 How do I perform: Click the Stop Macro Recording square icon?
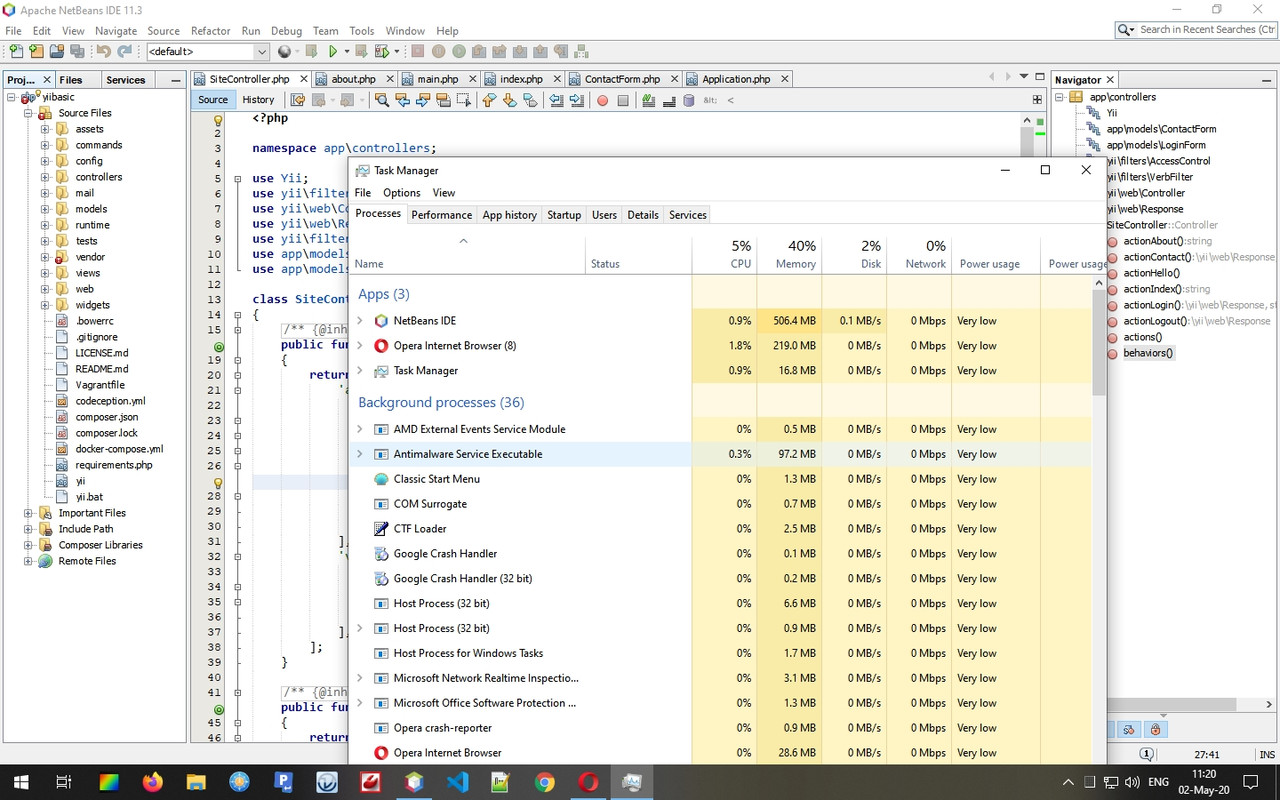[623, 100]
